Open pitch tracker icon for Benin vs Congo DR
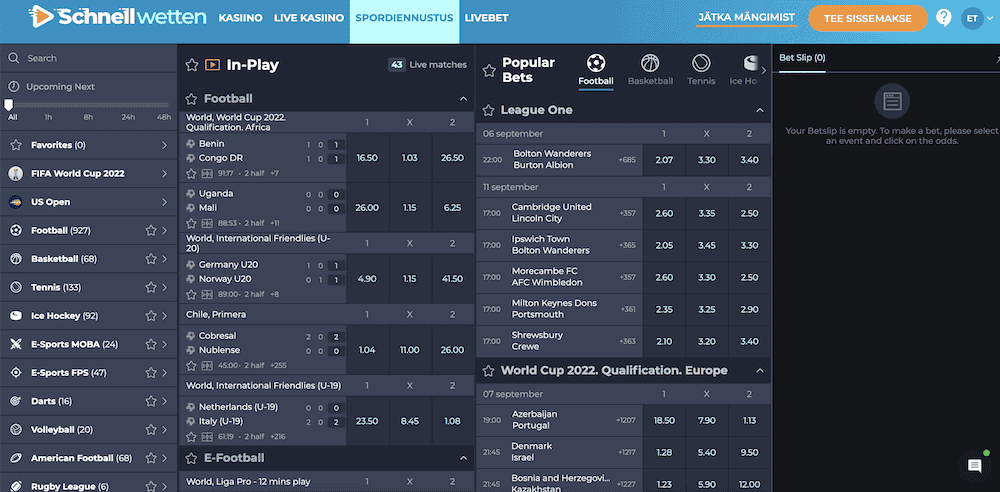The height and width of the screenshot is (492, 1000). coord(207,173)
